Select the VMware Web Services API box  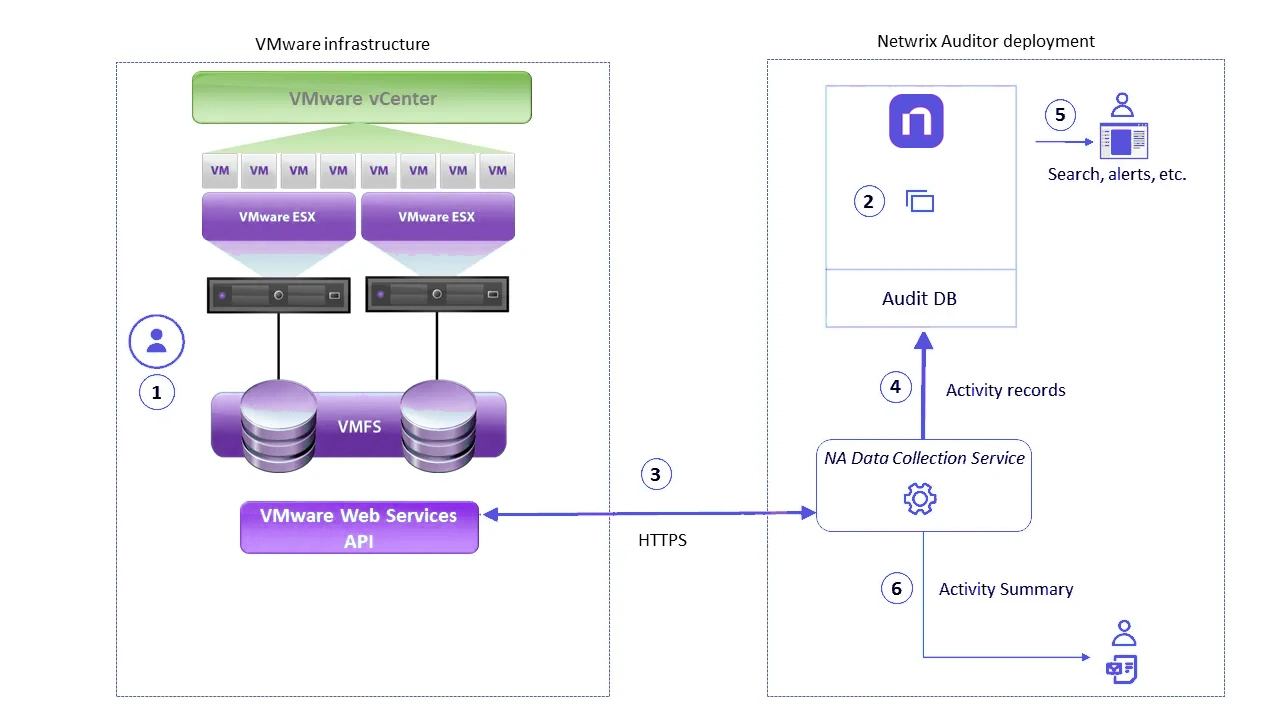tap(359, 527)
